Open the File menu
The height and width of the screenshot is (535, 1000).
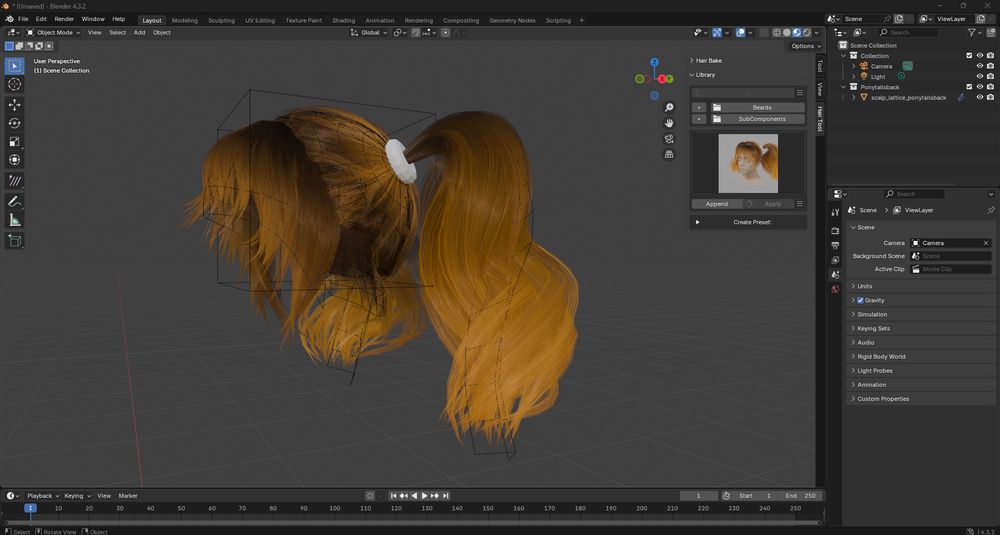click(23, 19)
